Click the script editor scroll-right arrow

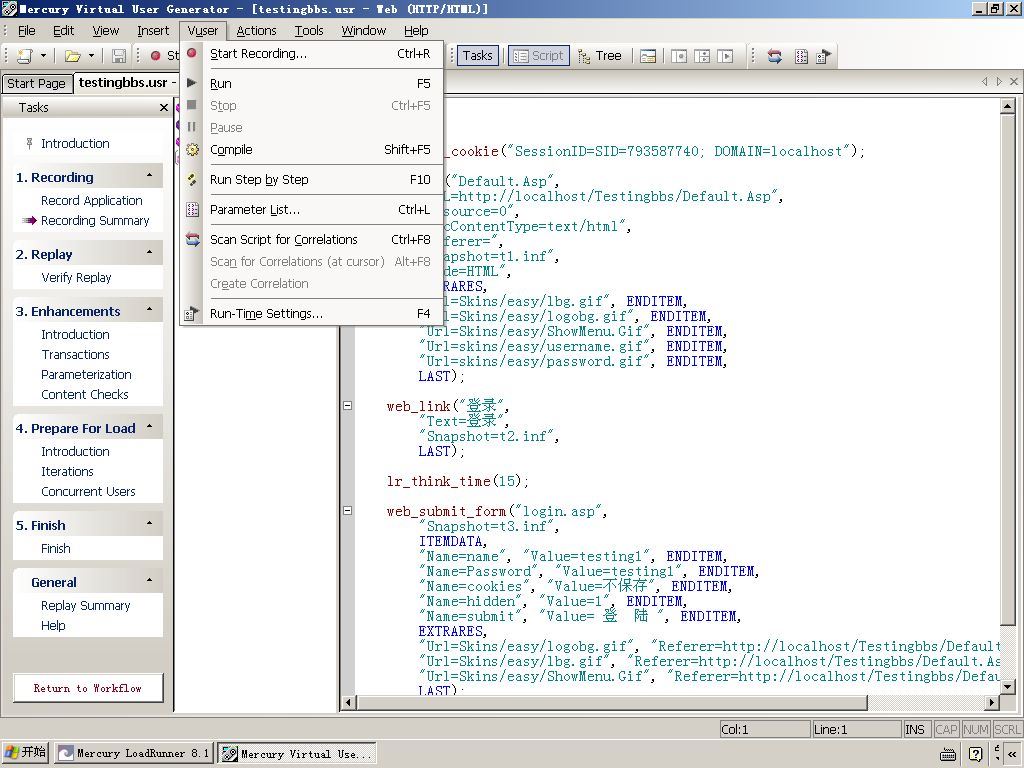(x=992, y=703)
